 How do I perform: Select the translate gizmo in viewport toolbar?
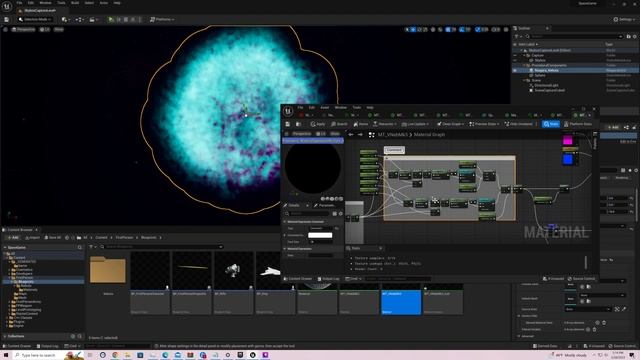point(413,29)
